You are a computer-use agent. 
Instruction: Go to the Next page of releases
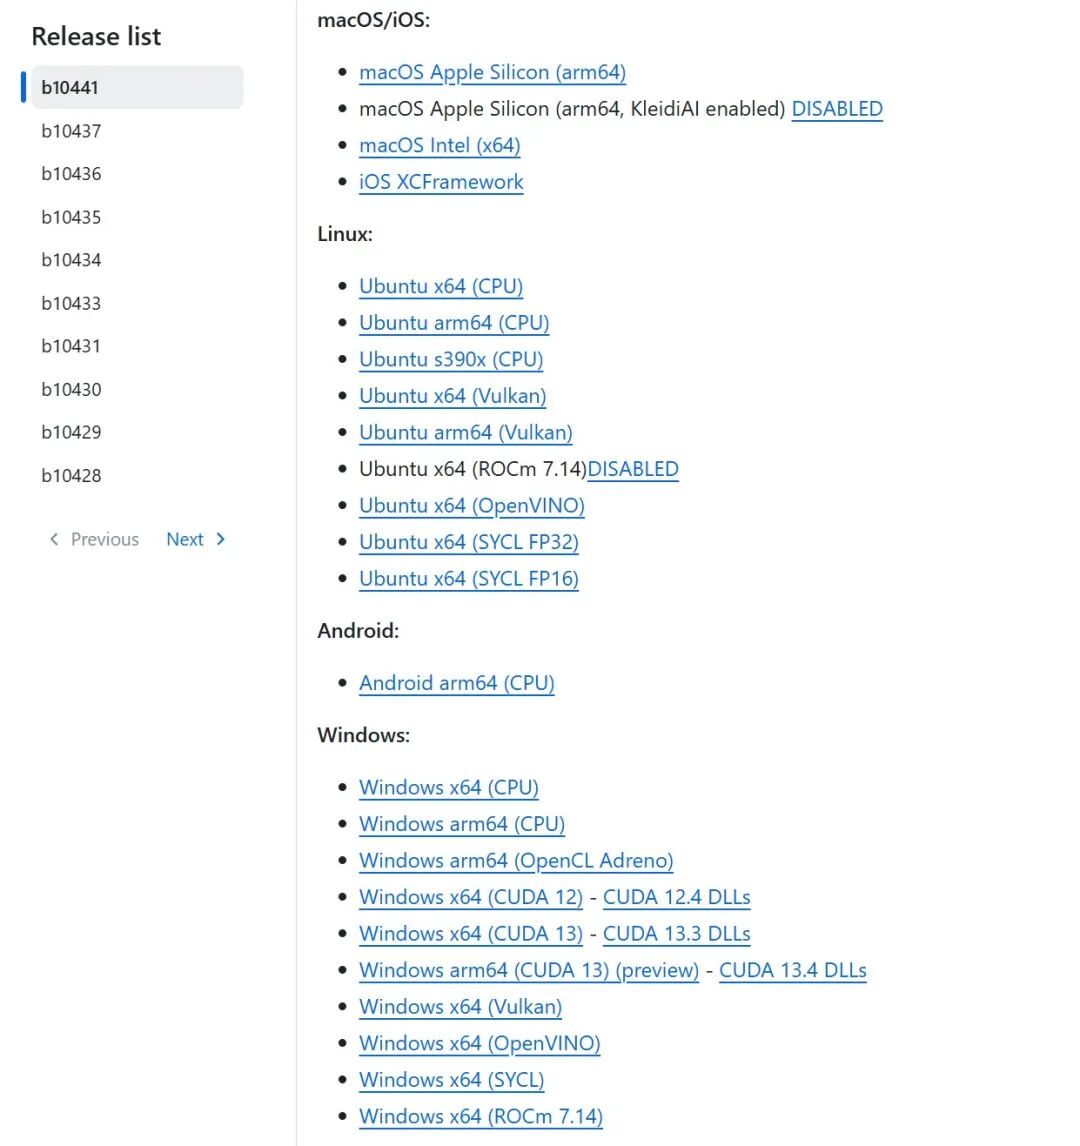(196, 539)
